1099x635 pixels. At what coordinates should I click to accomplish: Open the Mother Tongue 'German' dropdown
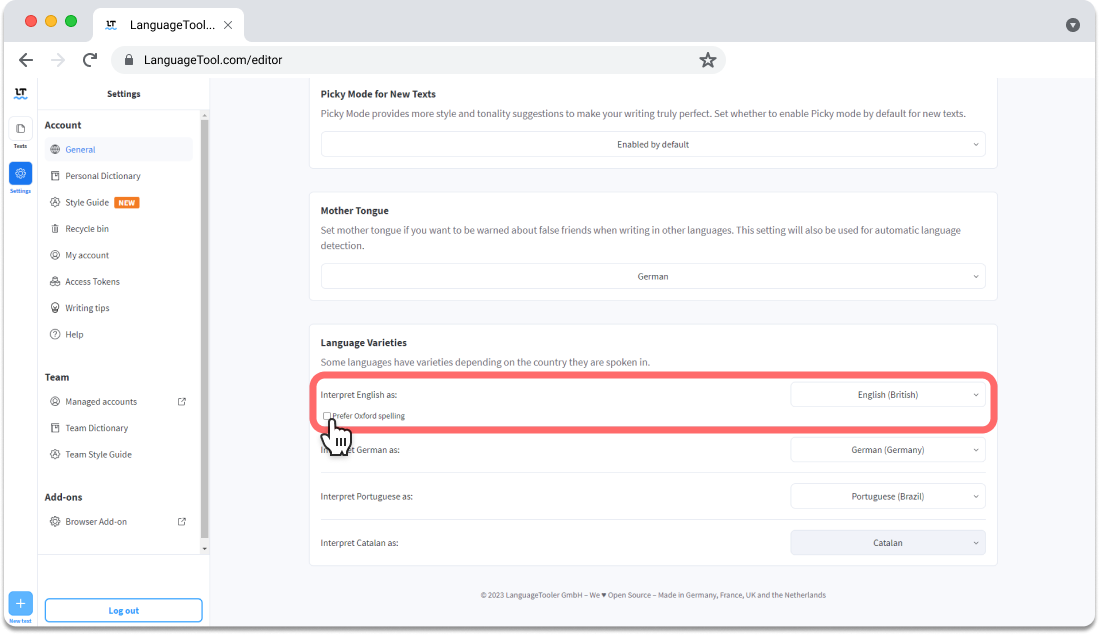pos(653,276)
